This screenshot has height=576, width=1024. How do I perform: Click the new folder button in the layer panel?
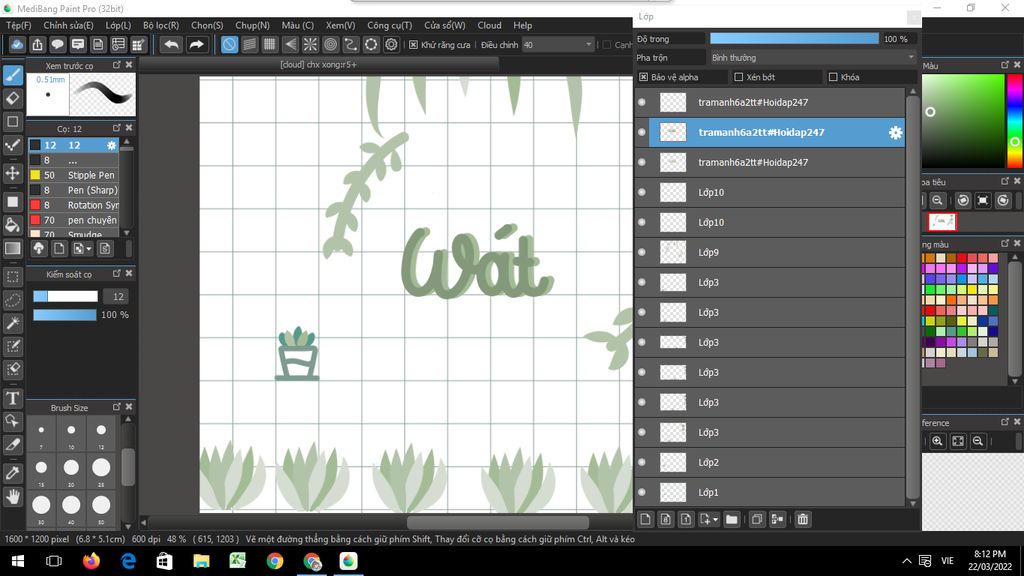pos(731,519)
